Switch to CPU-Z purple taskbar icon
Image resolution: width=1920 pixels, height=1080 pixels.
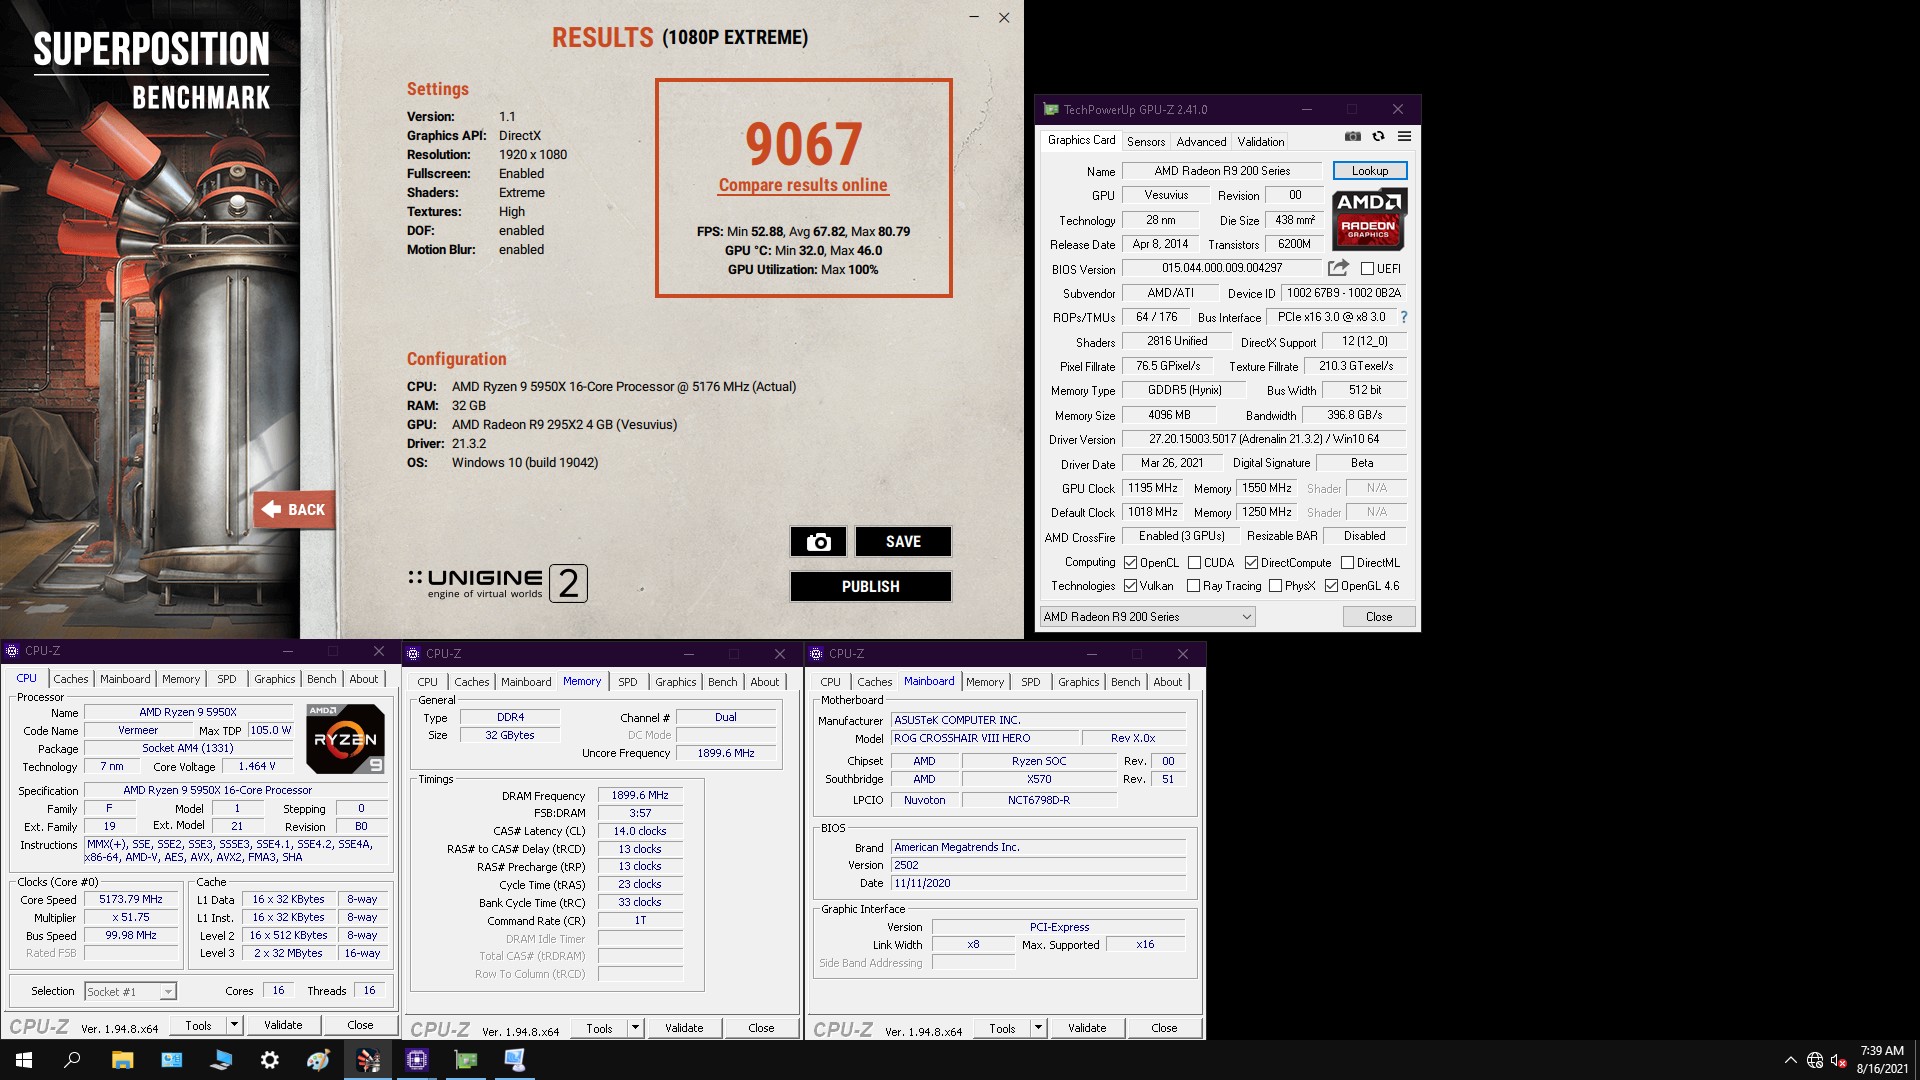(x=417, y=1060)
